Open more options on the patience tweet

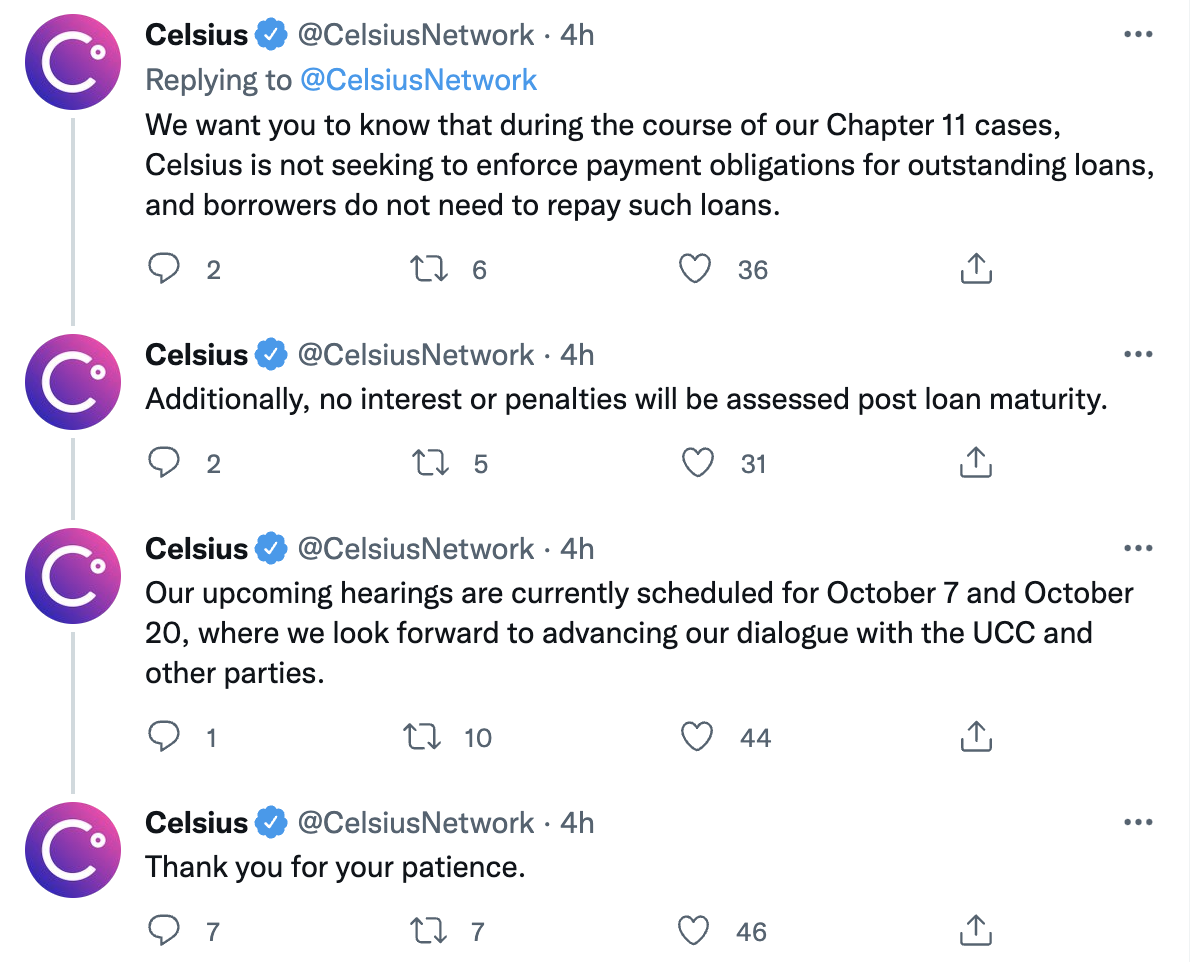1138,822
